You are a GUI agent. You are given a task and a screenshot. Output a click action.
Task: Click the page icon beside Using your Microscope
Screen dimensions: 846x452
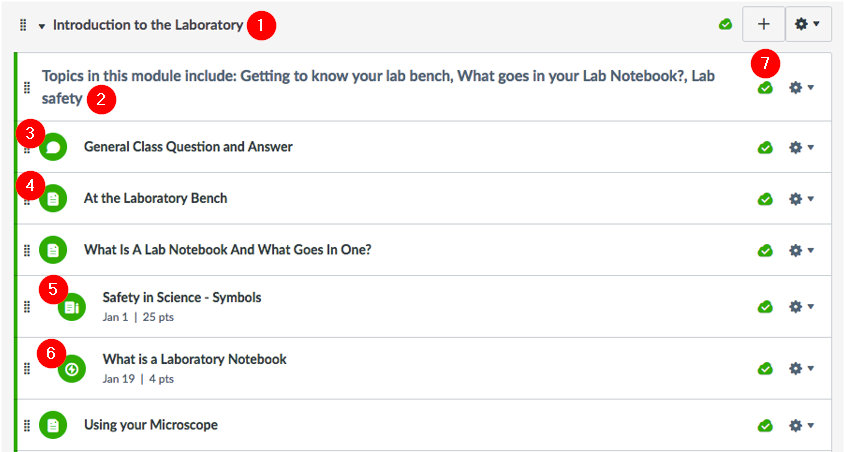coord(53,426)
